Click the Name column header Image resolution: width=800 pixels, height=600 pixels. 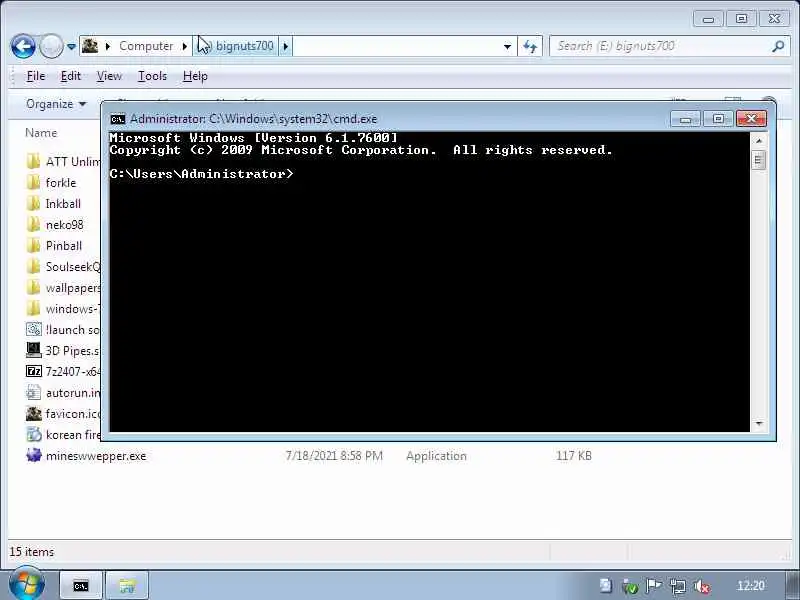41,133
